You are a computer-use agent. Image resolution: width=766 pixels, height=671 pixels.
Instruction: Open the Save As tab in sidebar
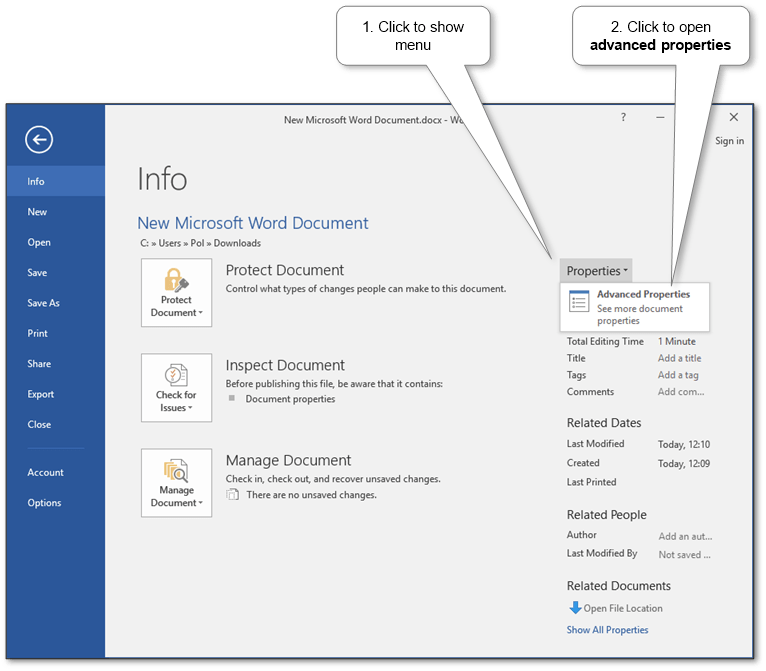pyautogui.click(x=43, y=303)
